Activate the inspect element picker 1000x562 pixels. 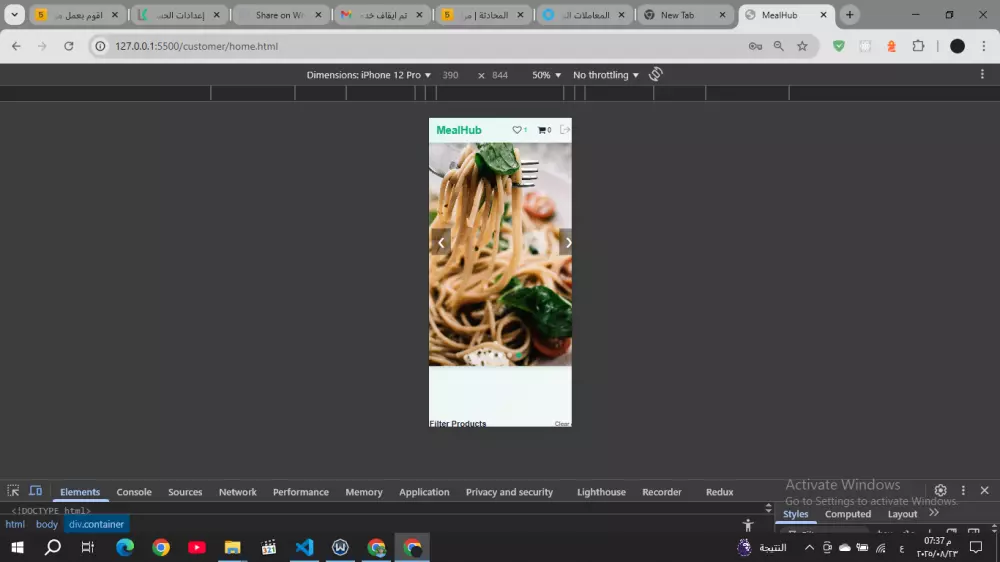pos(13,491)
